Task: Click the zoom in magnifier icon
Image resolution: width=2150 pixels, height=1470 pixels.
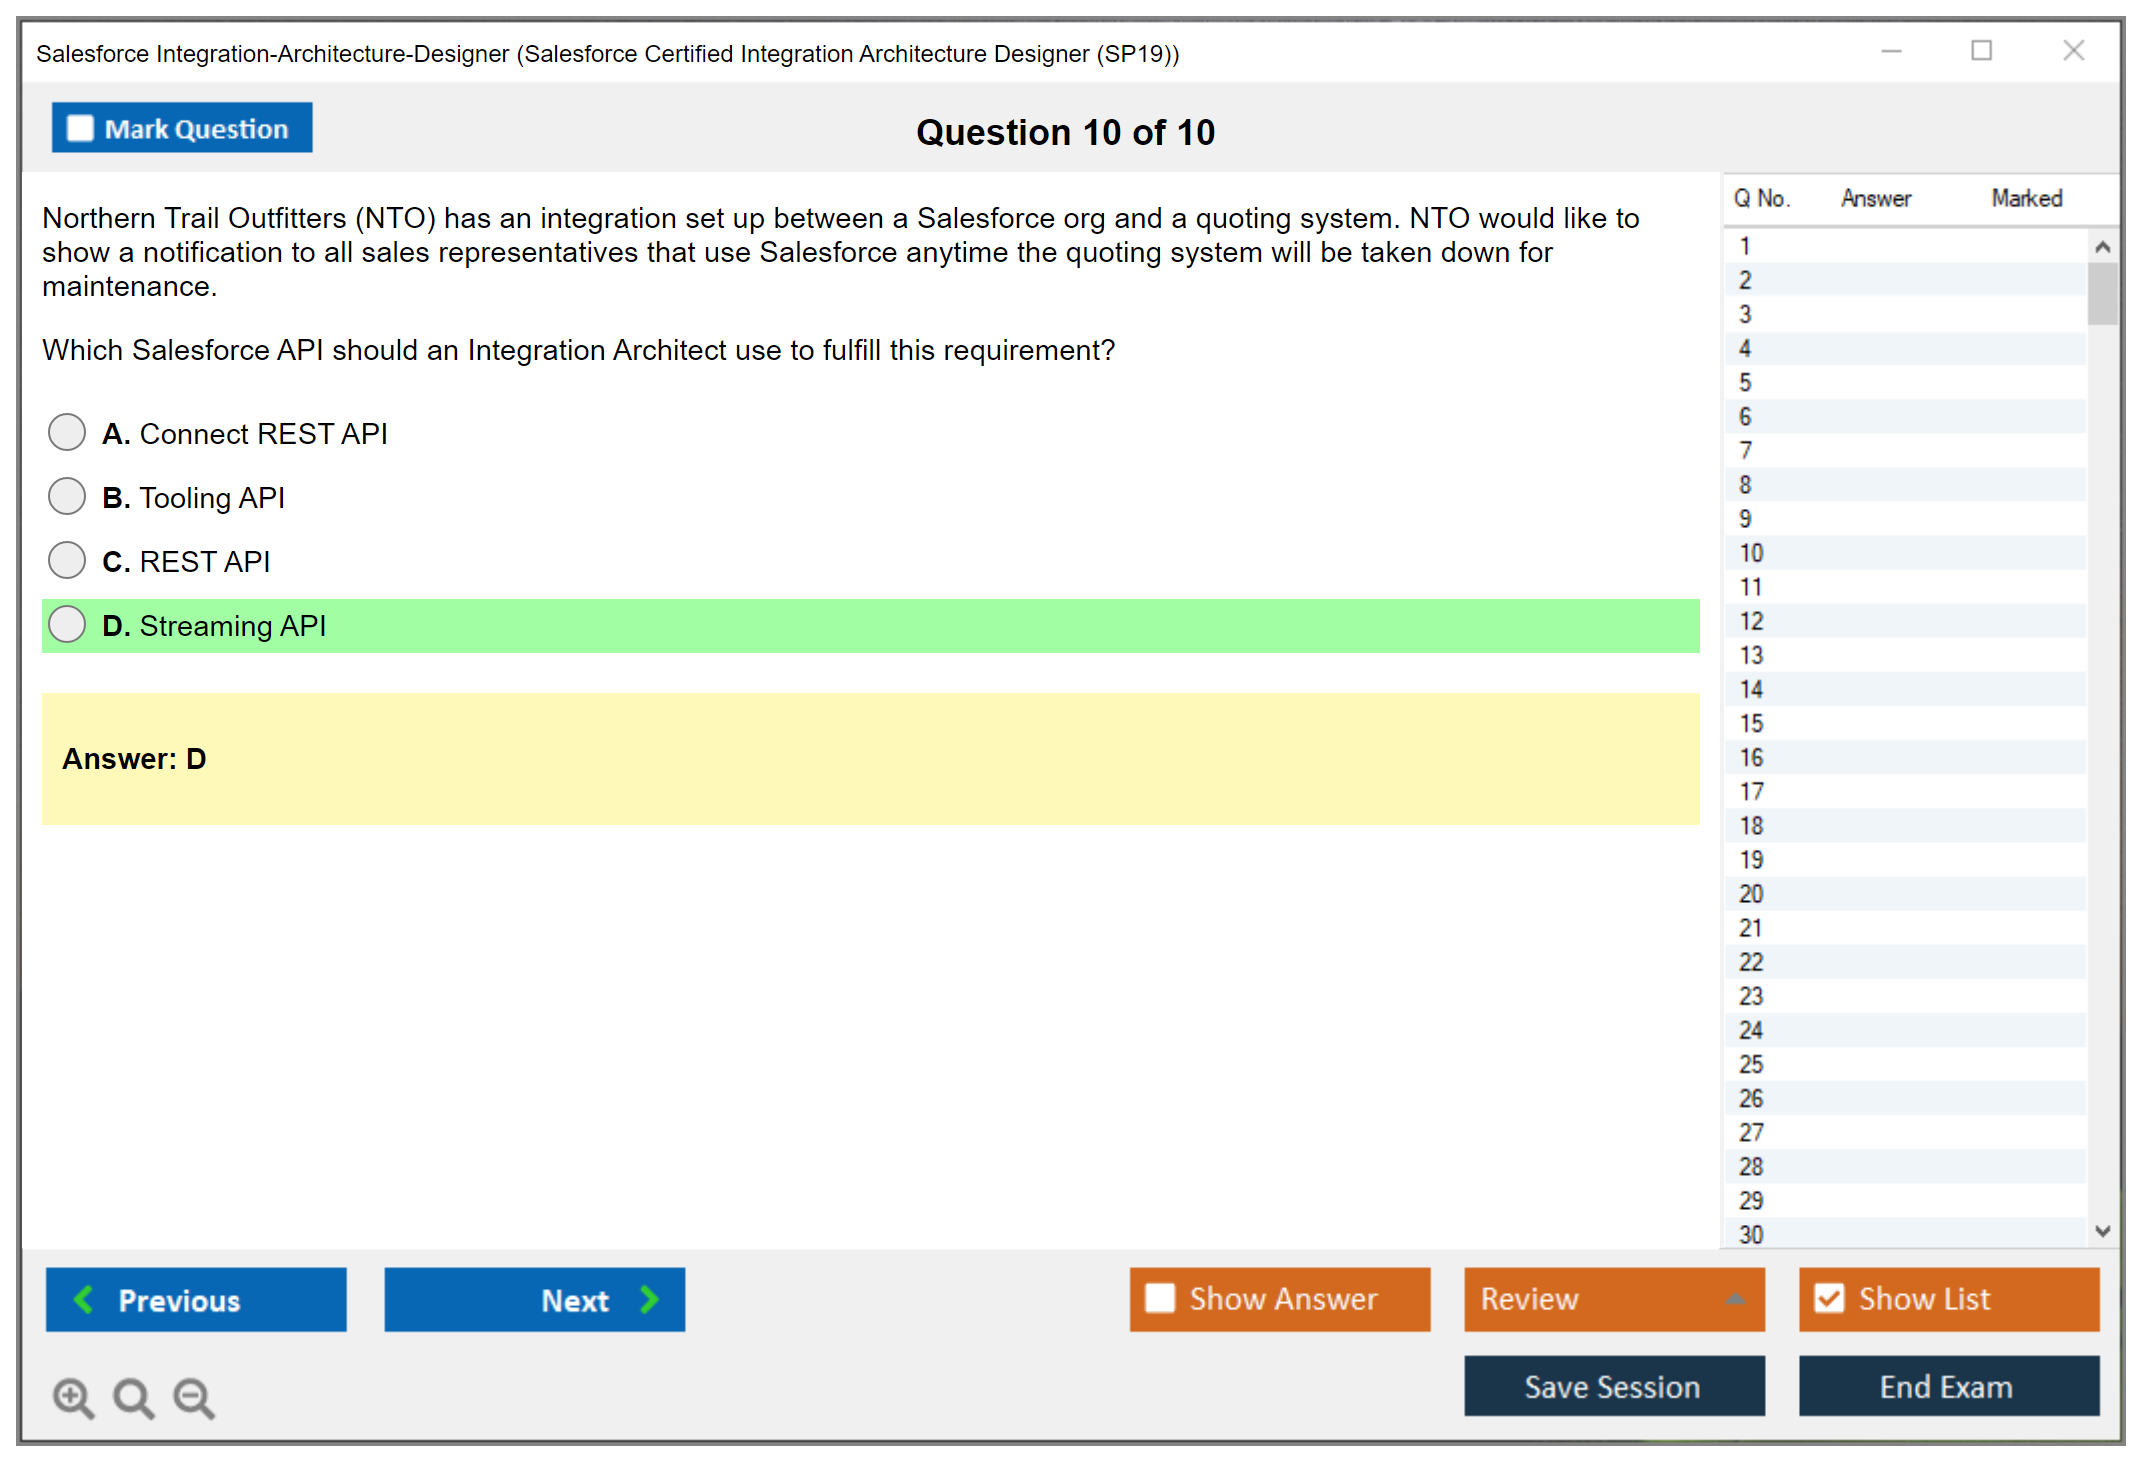Action: [73, 1397]
